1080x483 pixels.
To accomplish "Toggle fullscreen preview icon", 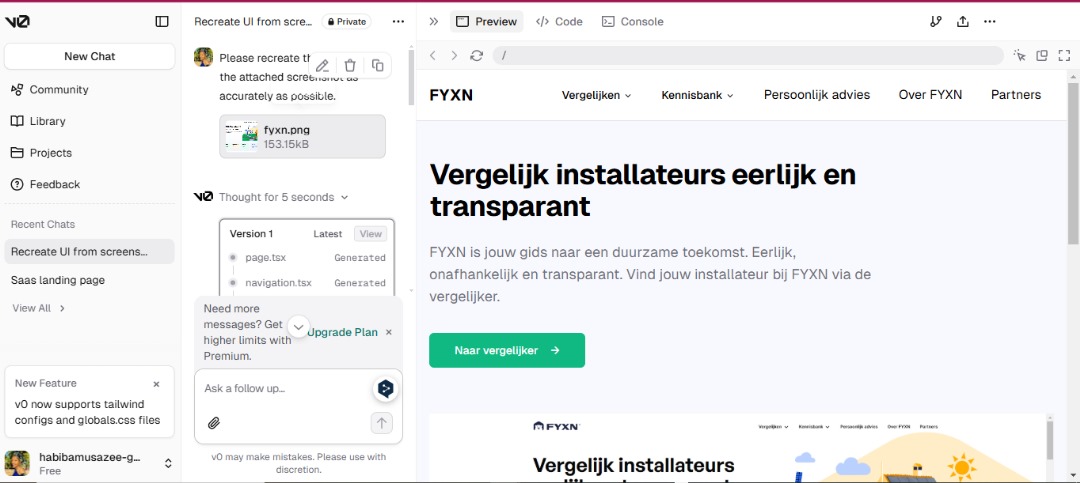I will (1063, 55).
